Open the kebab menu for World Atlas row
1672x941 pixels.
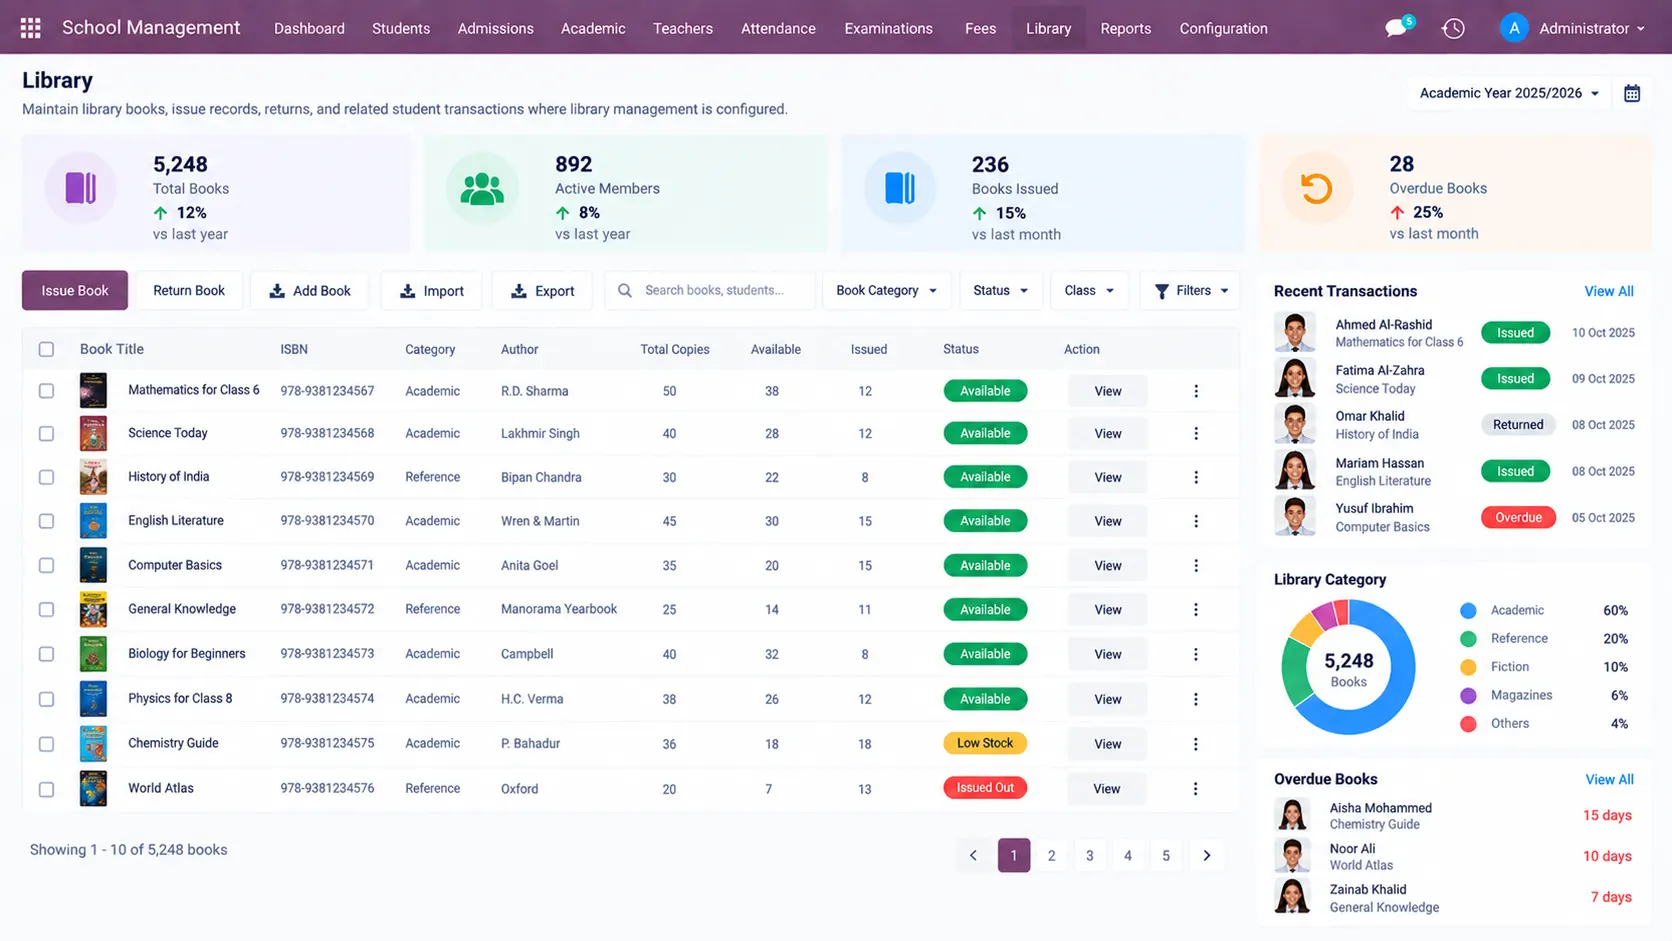pyautogui.click(x=1195, y=789)
